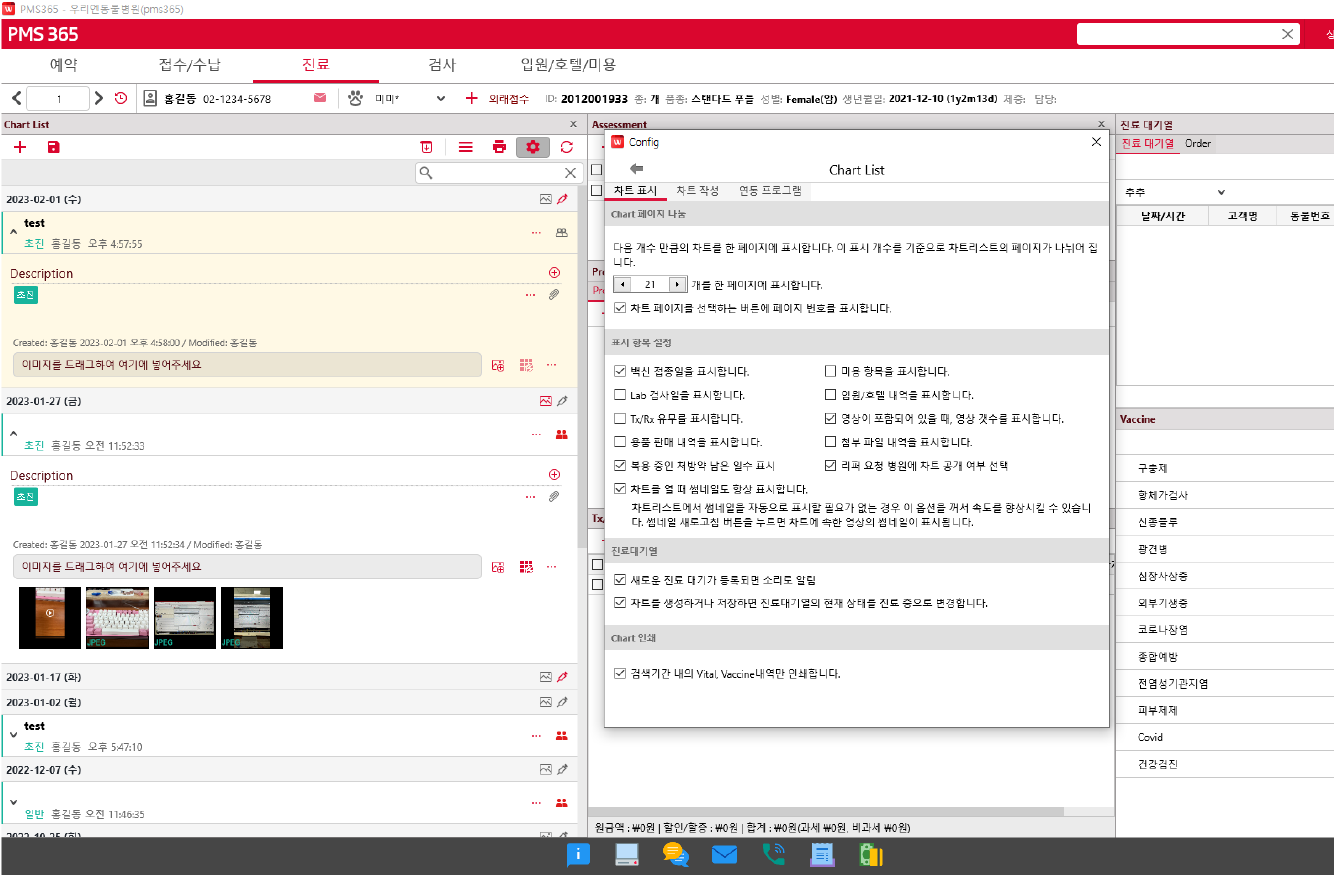Open the phone call icon in the bottom taskbar
The width and height of the screenshot is (1334, 875).
tap(773, 854)
